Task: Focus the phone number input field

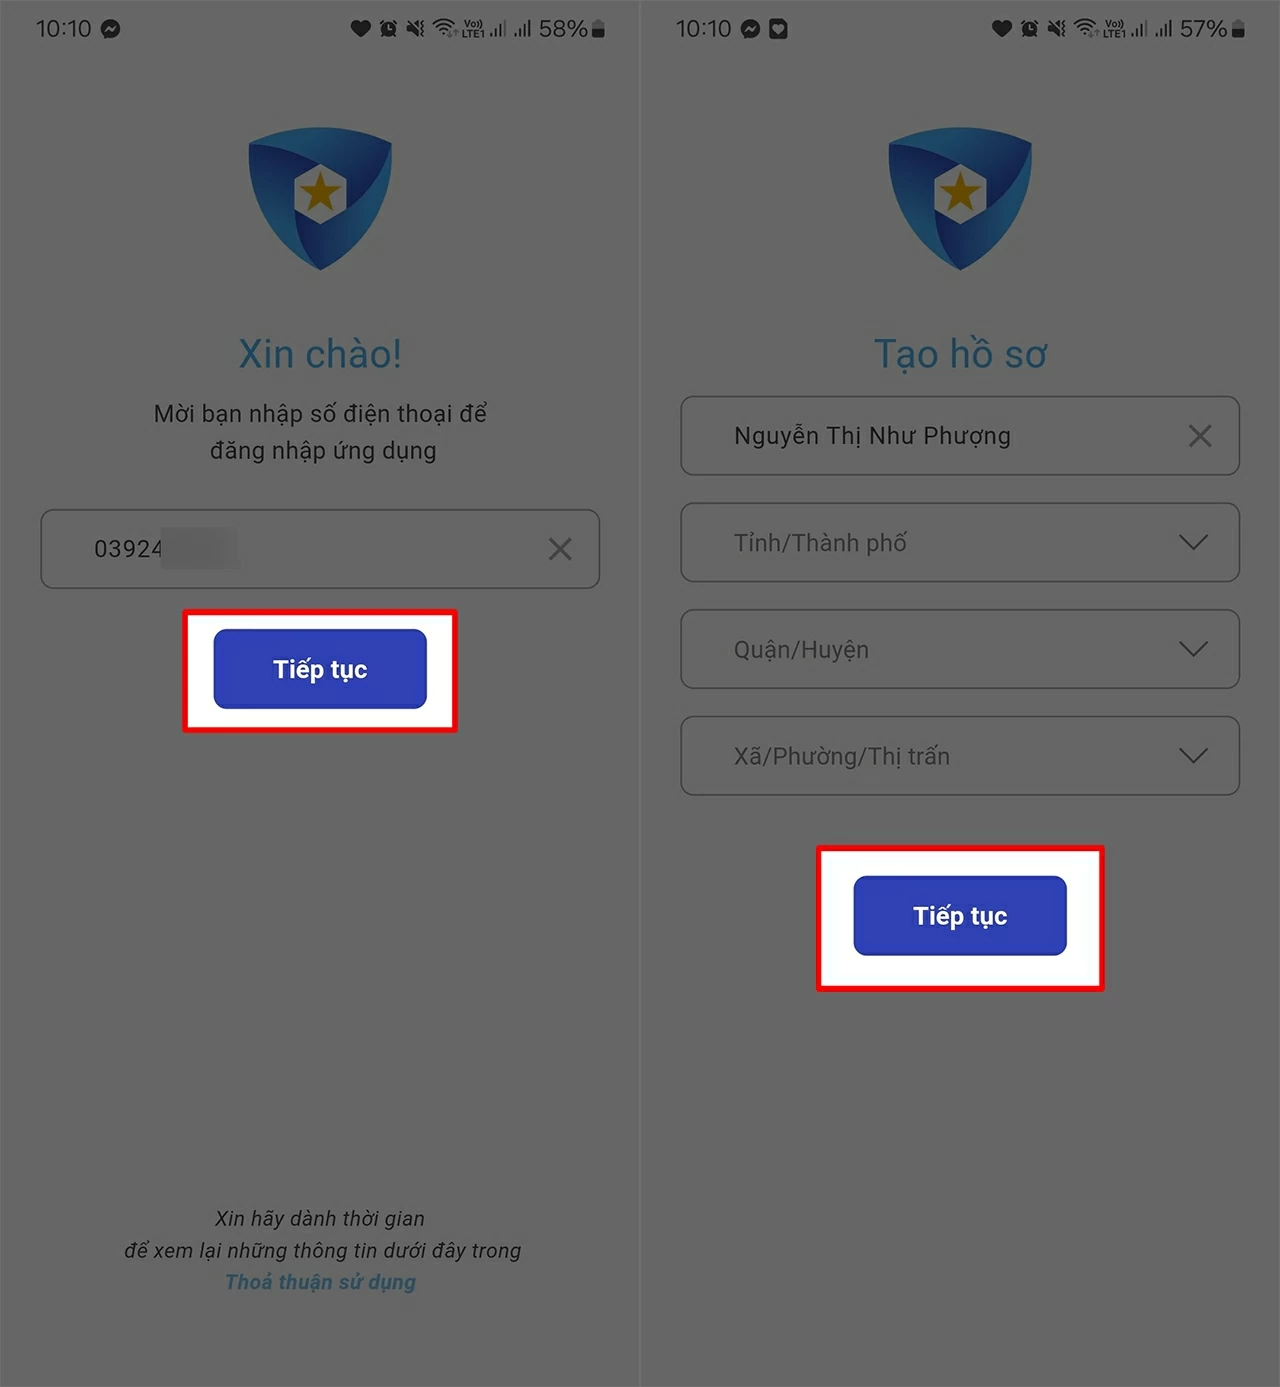Action: (320, 549)
